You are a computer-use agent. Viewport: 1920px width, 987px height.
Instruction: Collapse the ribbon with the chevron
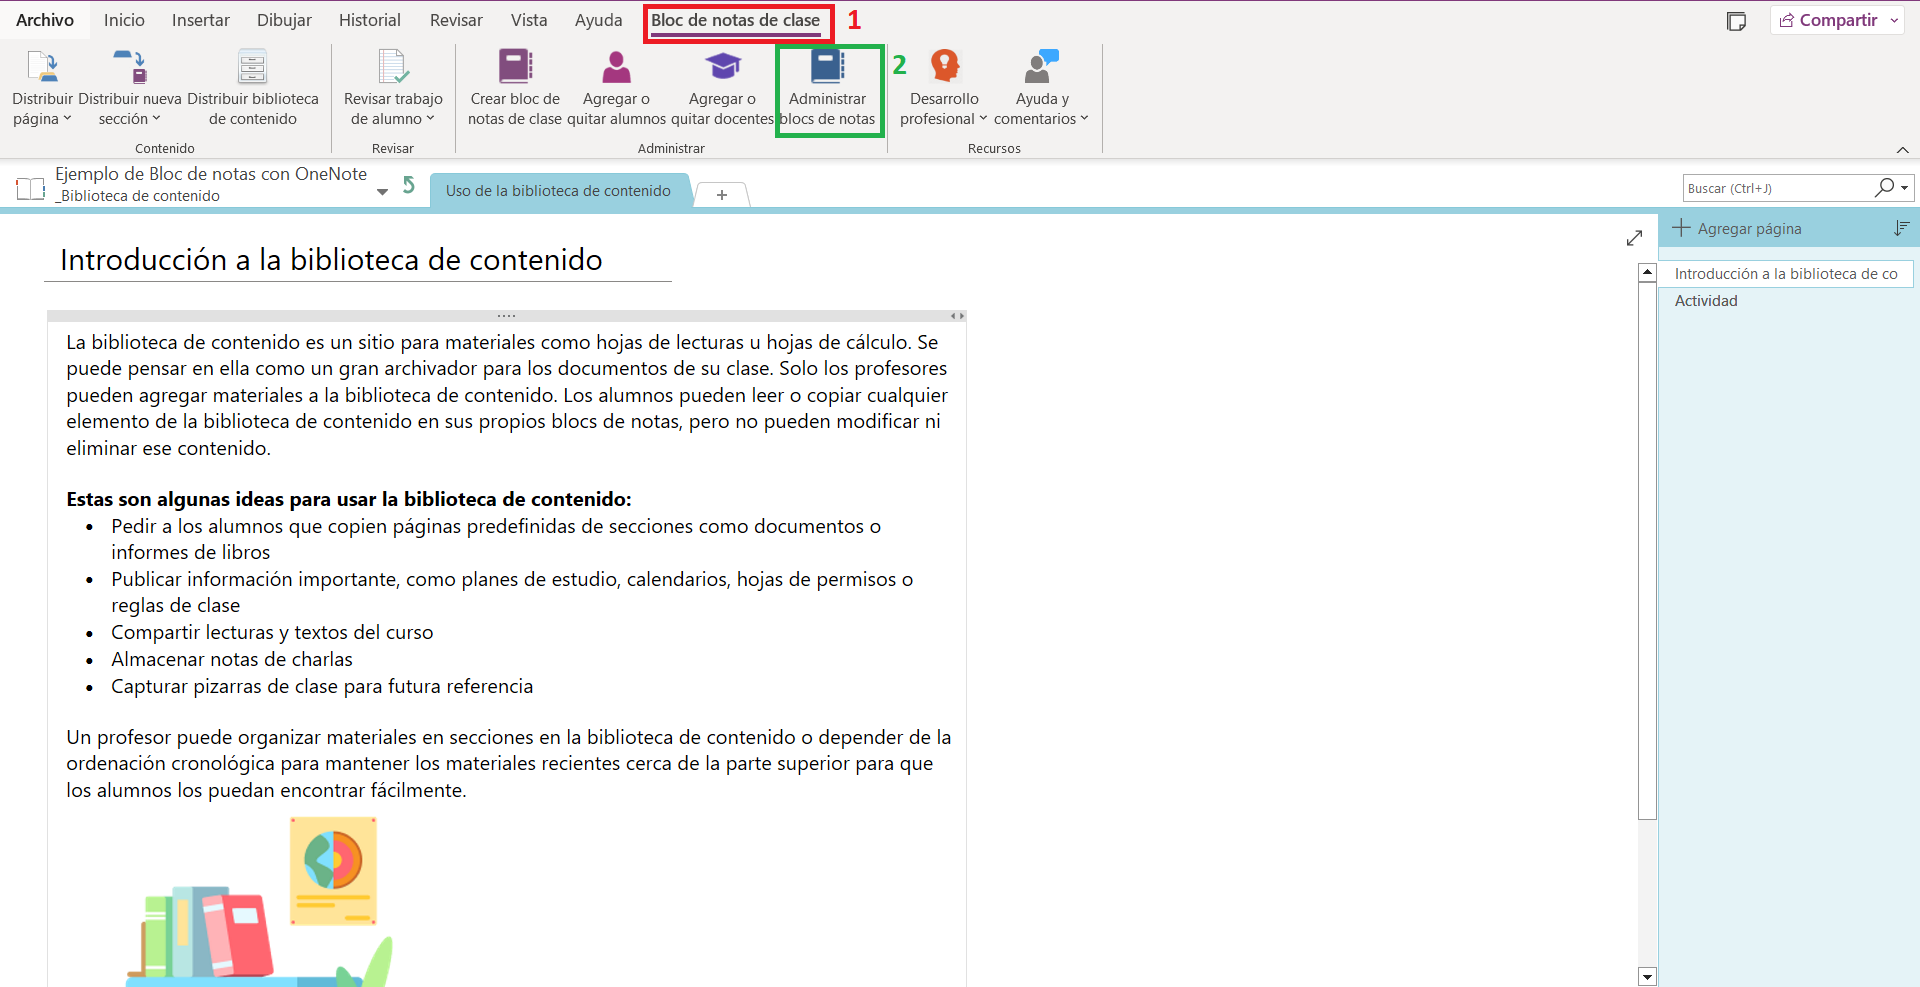(1902, 150)
